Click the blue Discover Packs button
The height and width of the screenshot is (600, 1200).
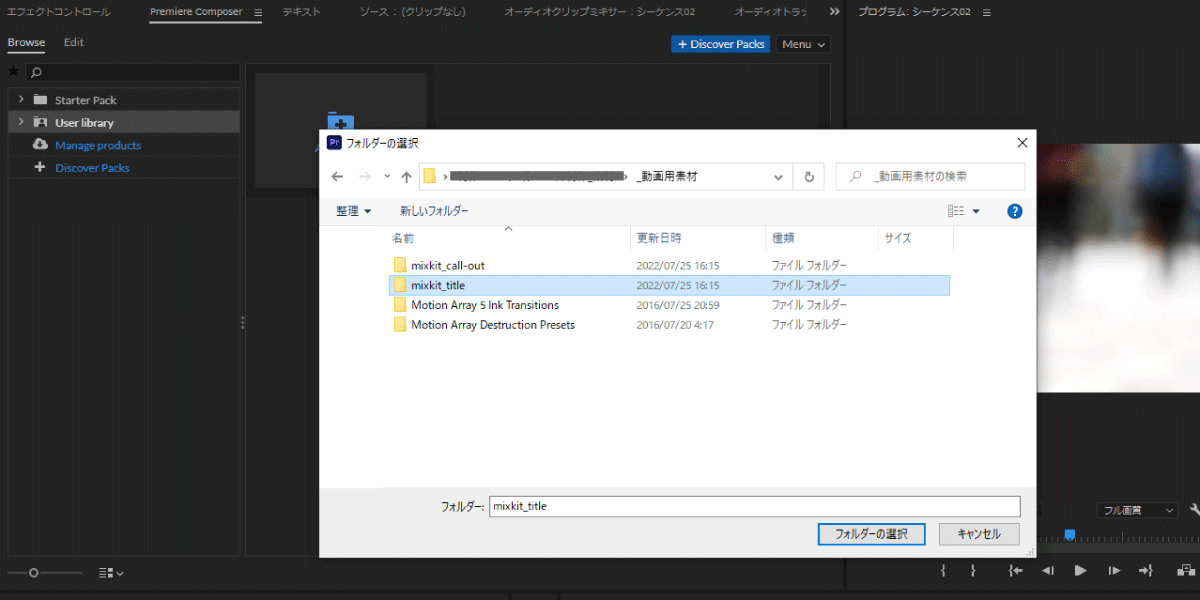(720, 44)
